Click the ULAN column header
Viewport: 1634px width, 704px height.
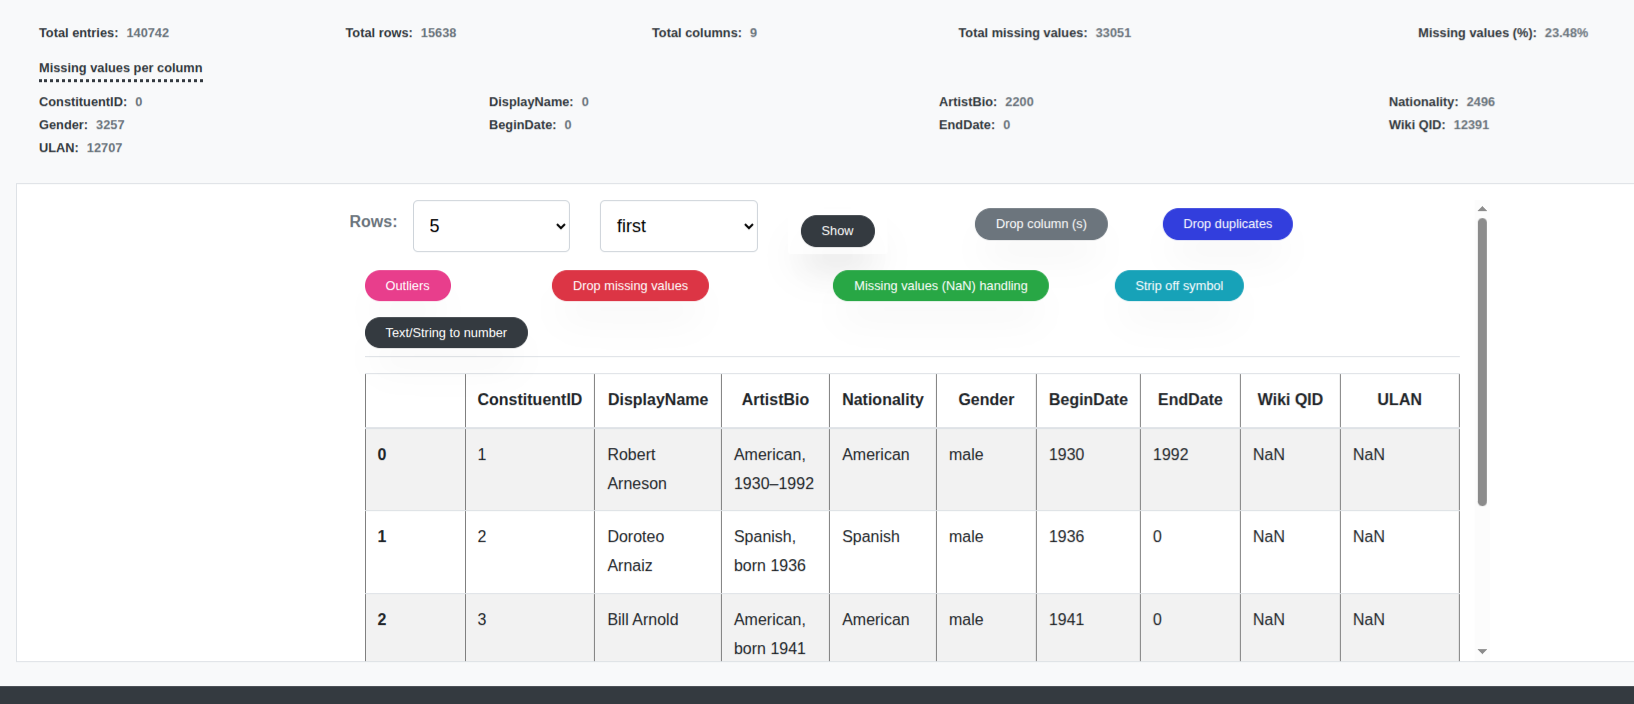point(1398,400)
